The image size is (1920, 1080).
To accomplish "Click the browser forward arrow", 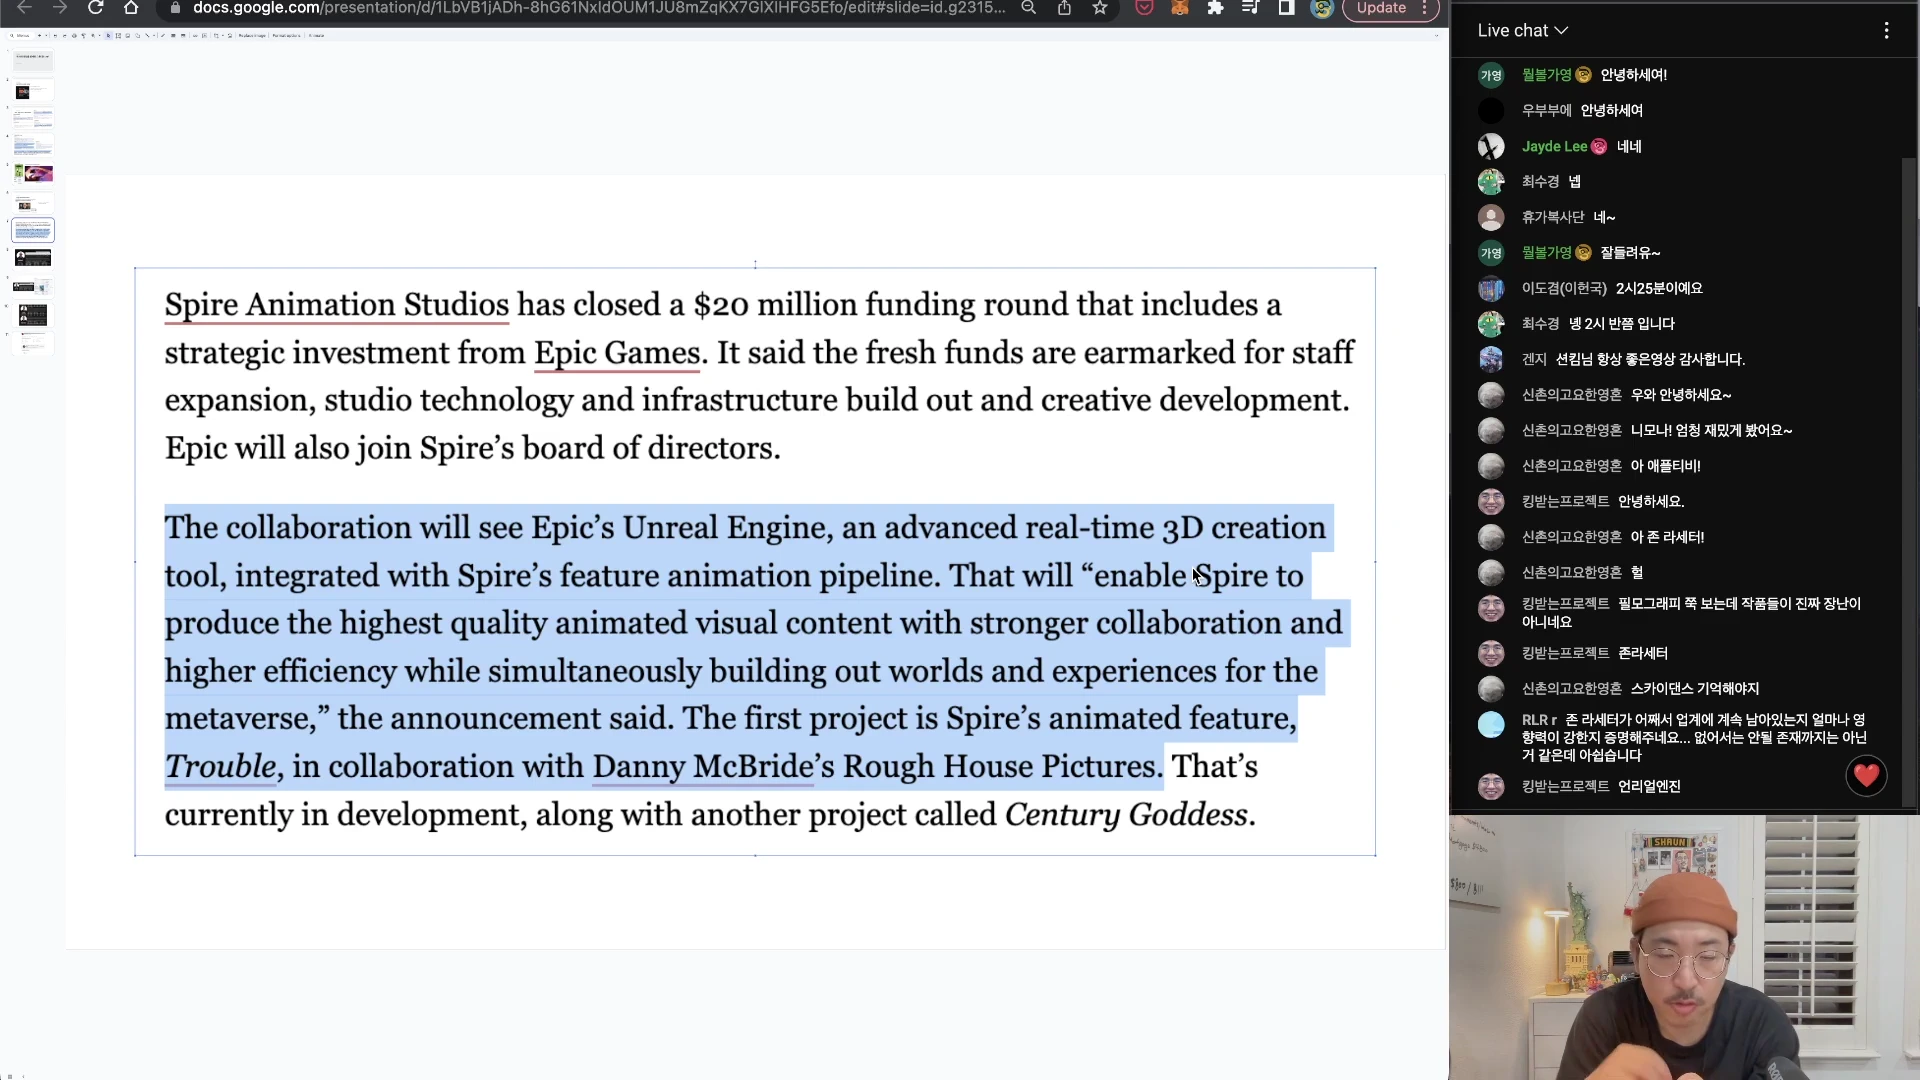I will click(x=60, y=8).
